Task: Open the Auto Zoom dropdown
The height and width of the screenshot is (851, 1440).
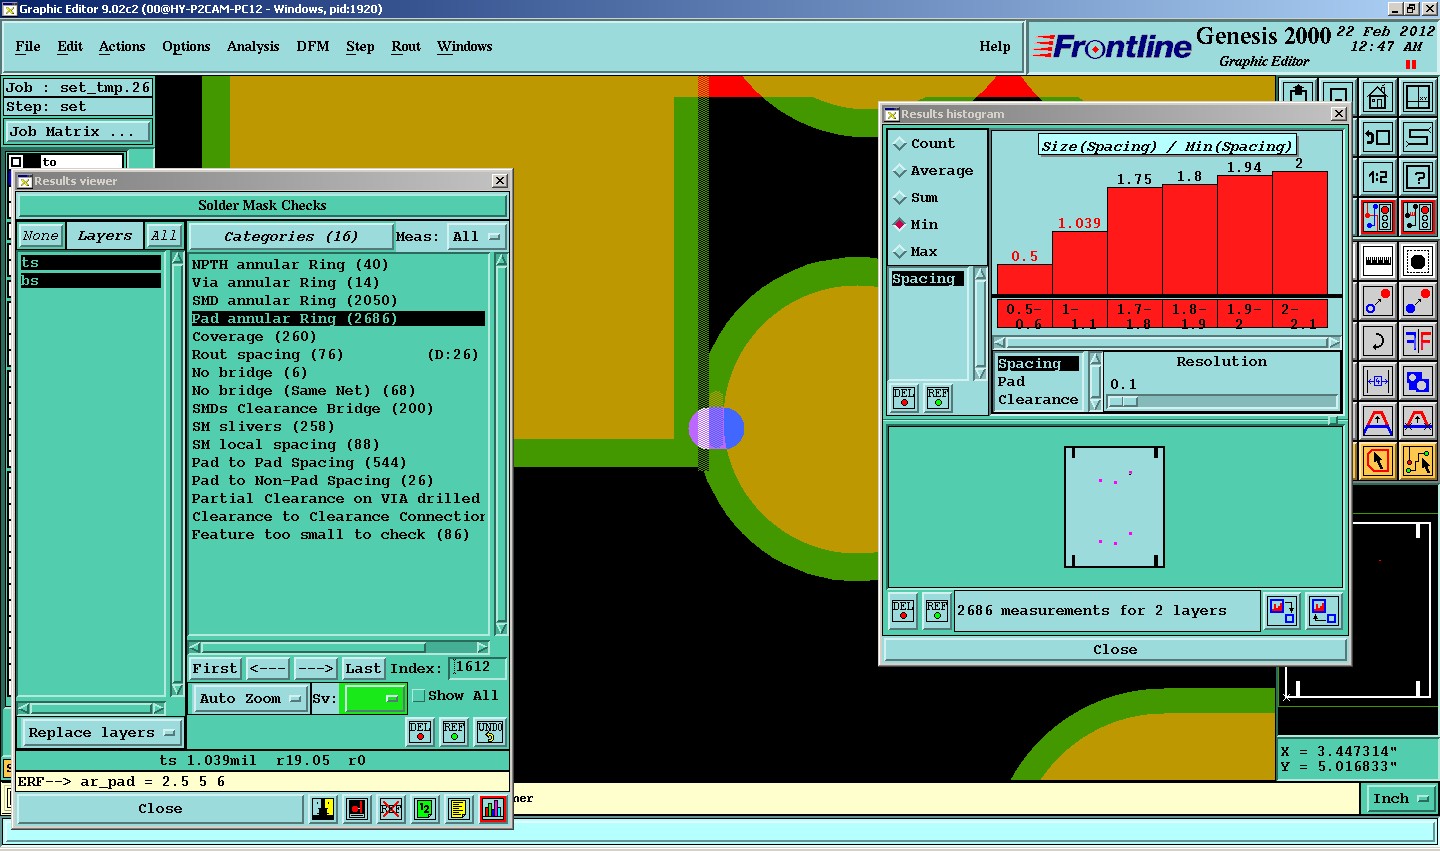Action: [250, 698]
